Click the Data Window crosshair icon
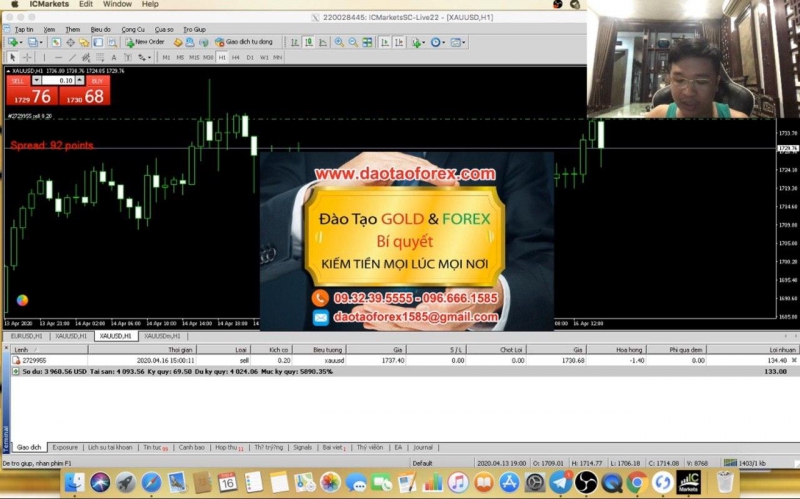This screenshot has height=499, width=800. click(x=70, y=42)
